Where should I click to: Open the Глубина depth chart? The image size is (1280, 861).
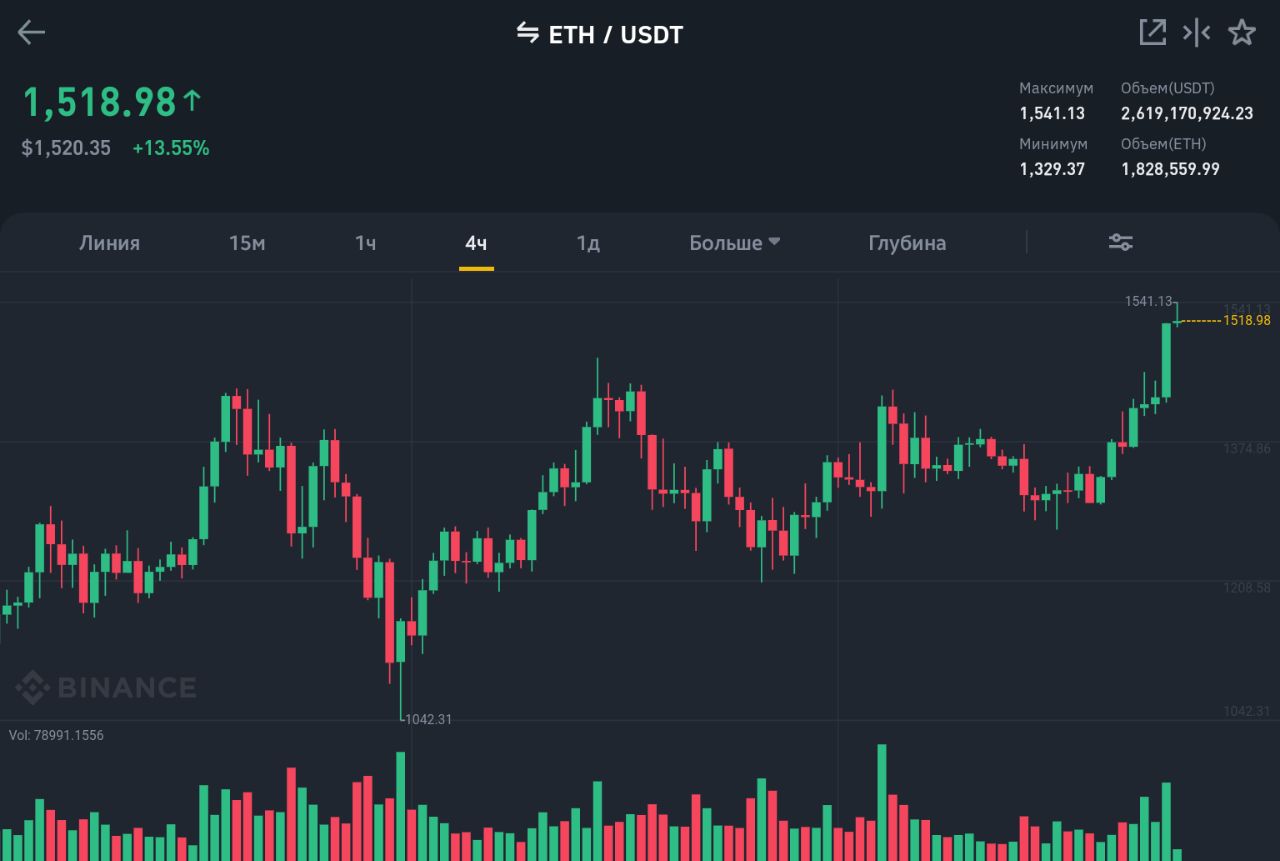click(x=907, y=243)
